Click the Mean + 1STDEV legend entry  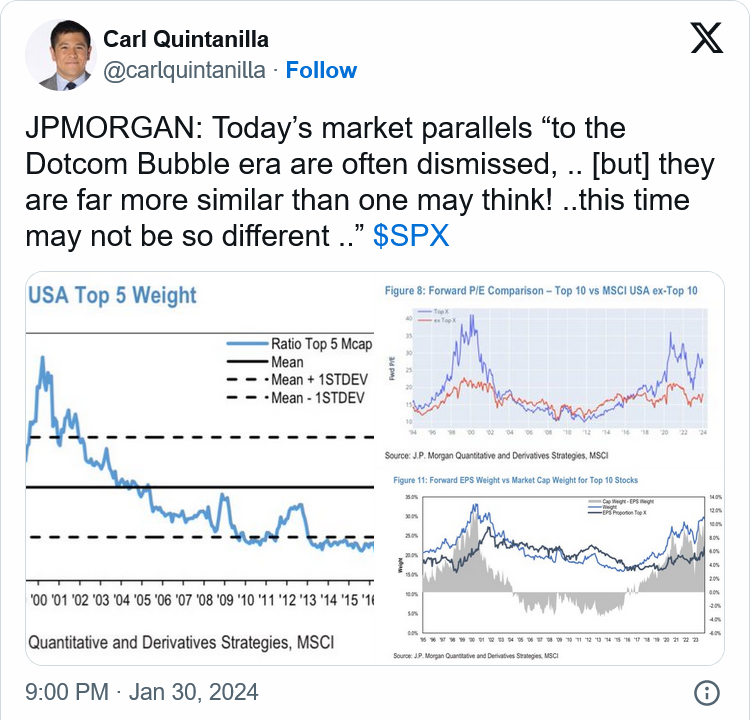coord(297,380)
